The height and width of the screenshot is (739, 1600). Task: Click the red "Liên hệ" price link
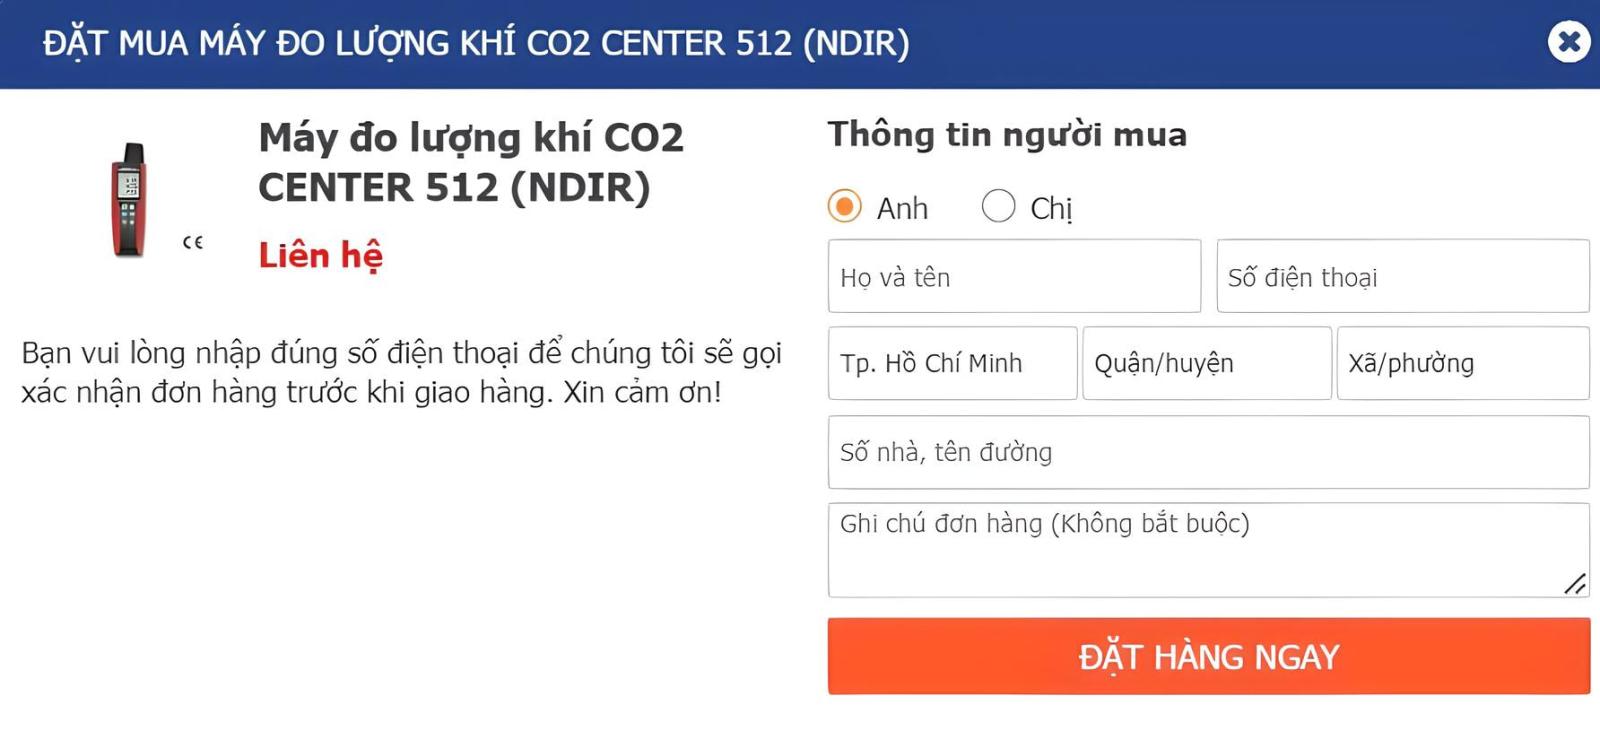click(x=322, y=256)
